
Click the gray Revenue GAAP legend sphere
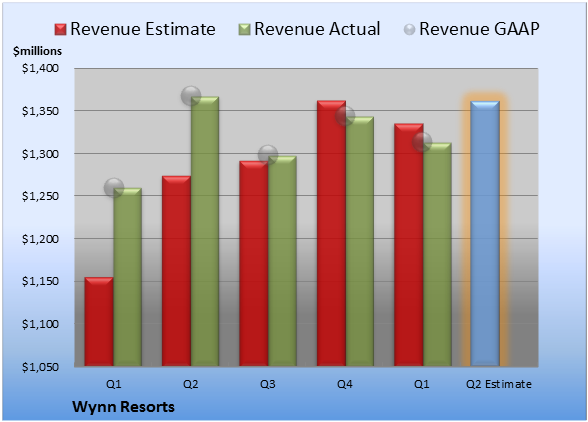point(410,30)
